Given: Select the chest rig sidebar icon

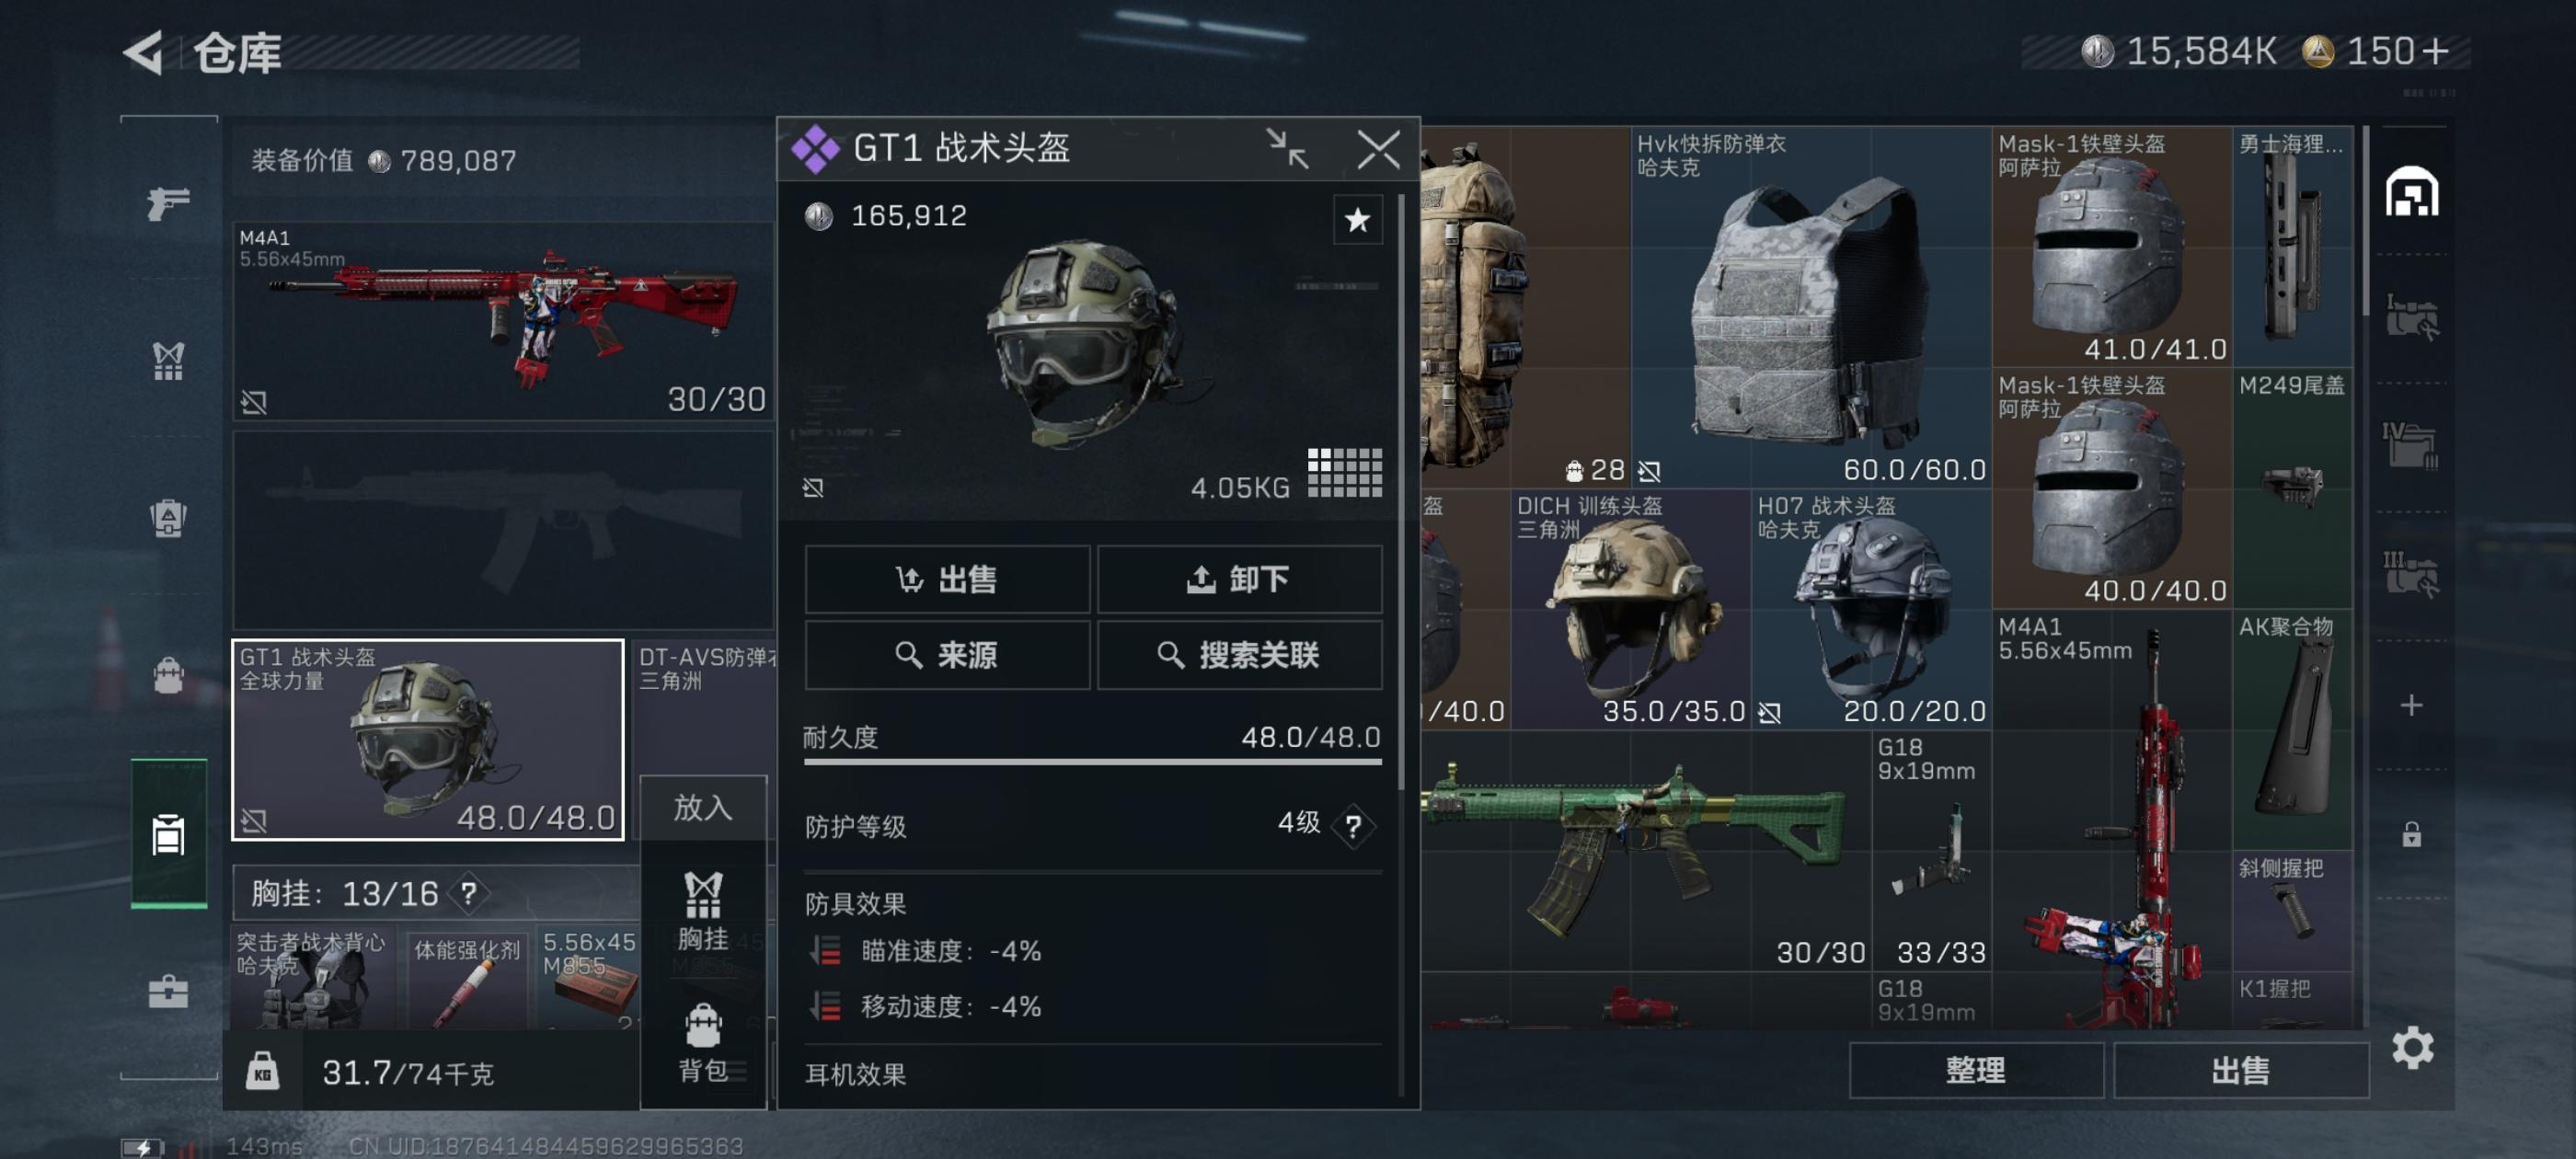Looking at the screenshot, I should tap(168, 361).
